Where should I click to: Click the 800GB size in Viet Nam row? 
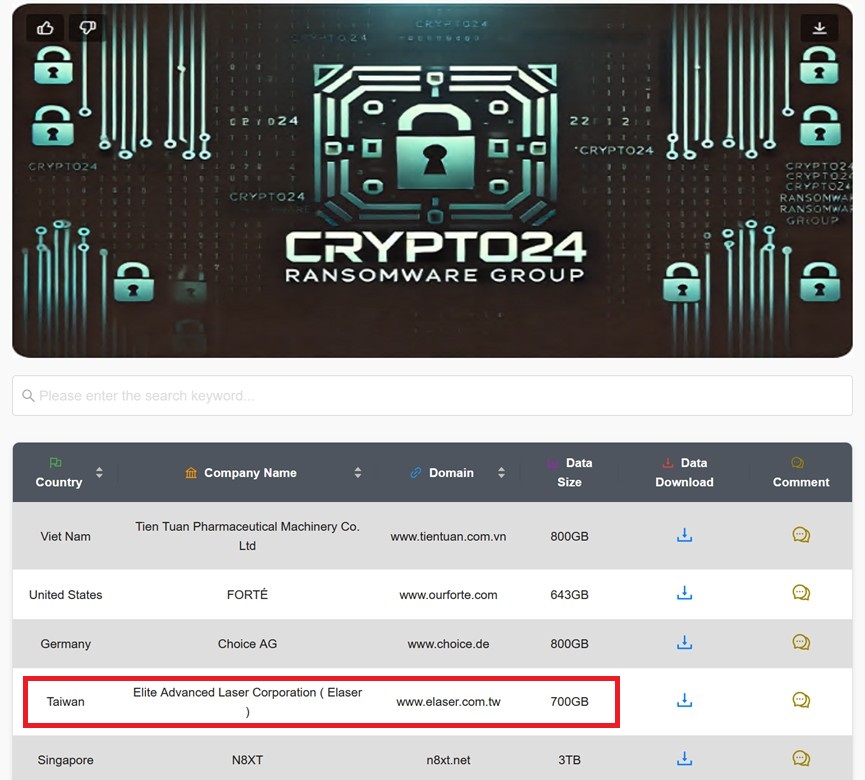point(569,536)
